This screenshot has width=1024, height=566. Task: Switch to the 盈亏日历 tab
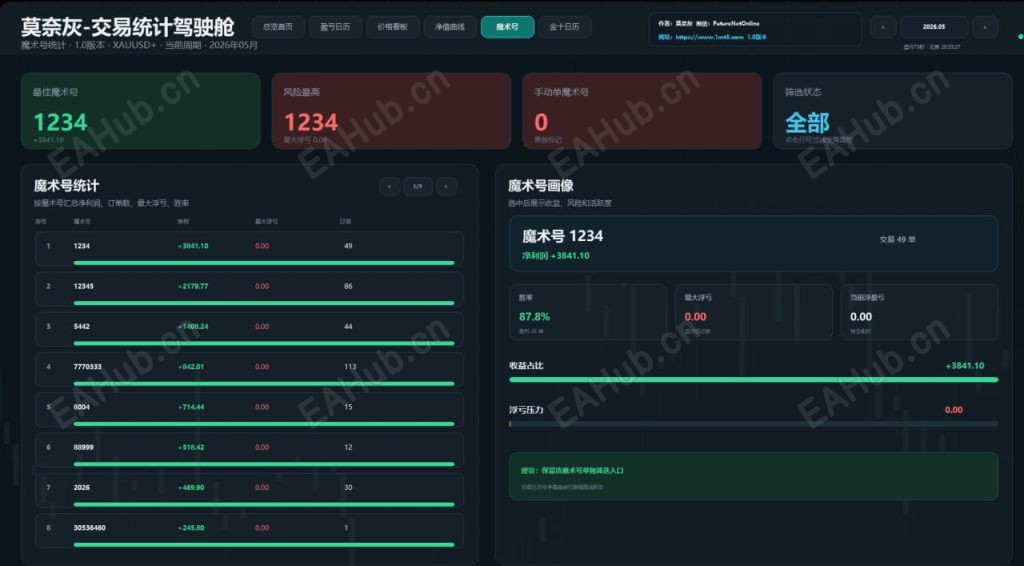335,27
